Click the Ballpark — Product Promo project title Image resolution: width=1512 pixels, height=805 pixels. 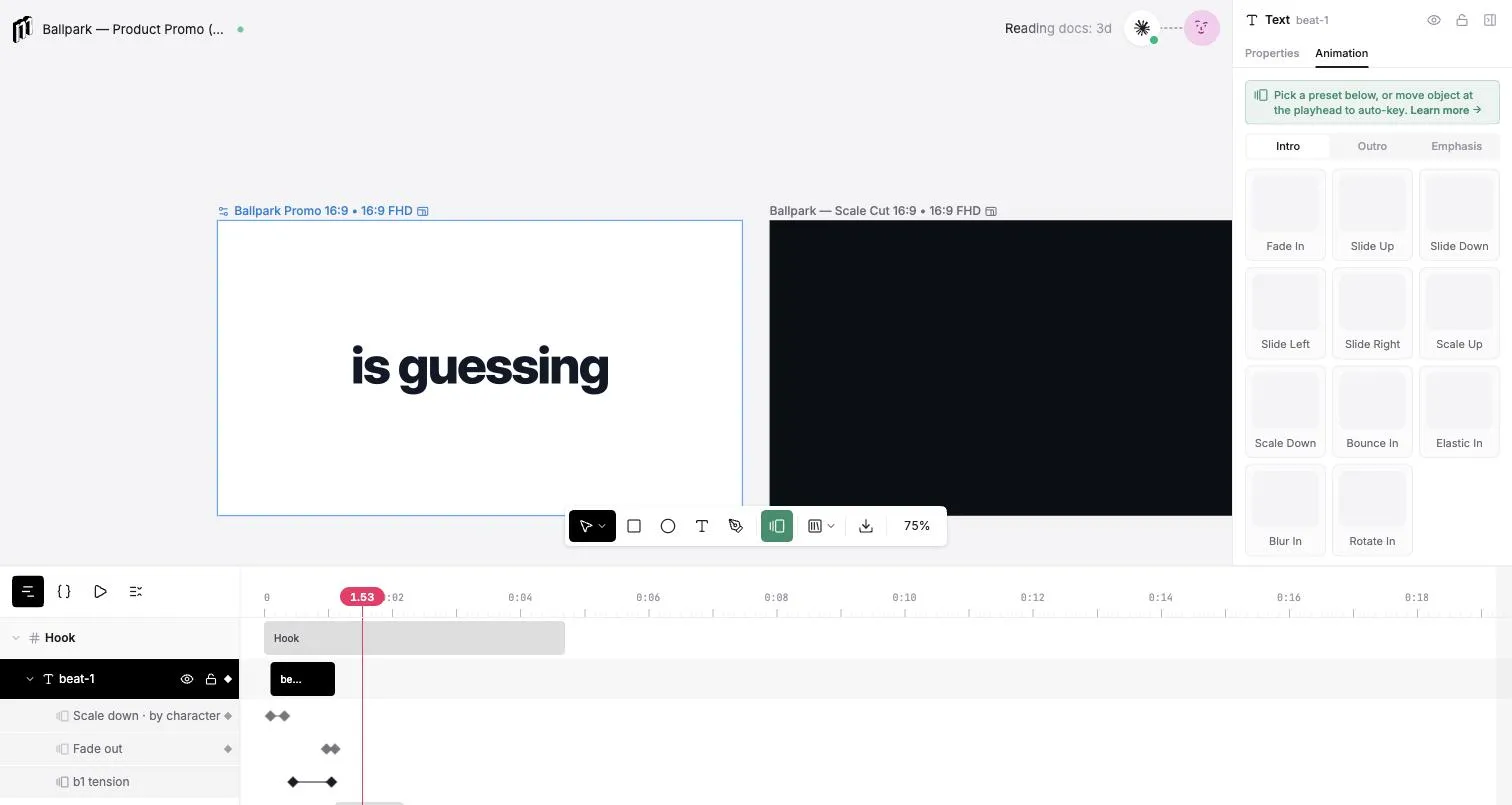point(133,29)
